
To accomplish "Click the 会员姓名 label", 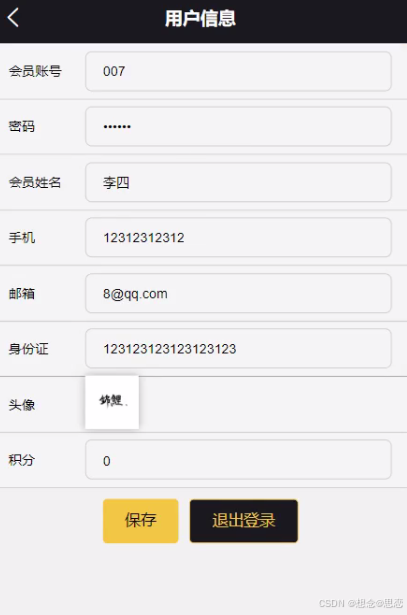I will (x=35, y=182).
